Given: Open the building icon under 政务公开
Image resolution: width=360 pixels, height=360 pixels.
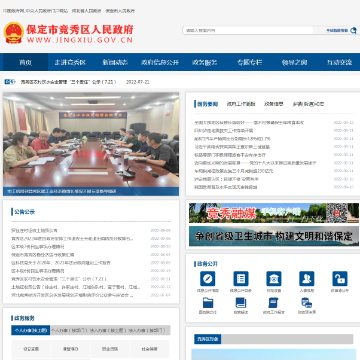Looking at the screenshot, I should pos(274,279).
